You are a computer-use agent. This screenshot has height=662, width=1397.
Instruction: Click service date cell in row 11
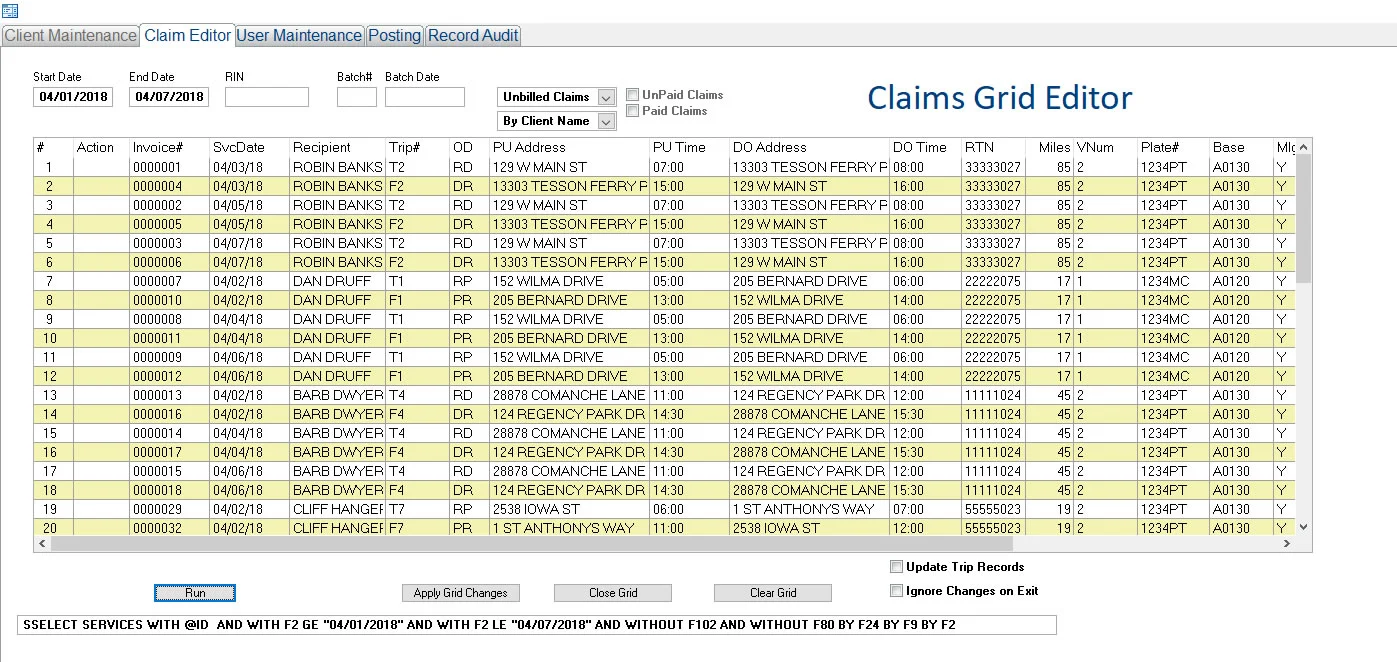click(x=249, y=357)
